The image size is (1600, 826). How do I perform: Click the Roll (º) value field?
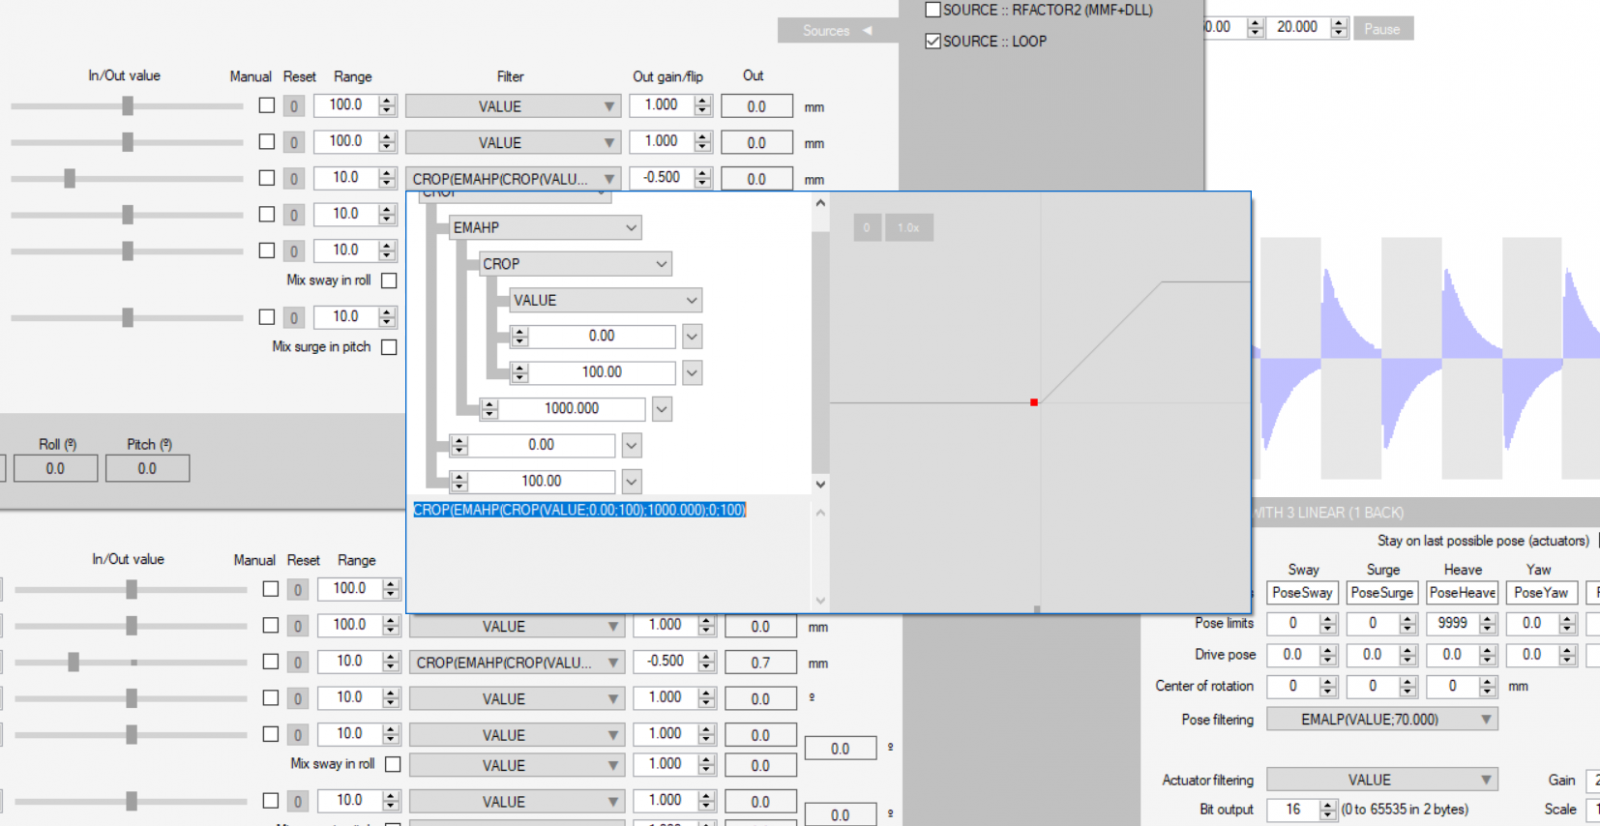55,468
